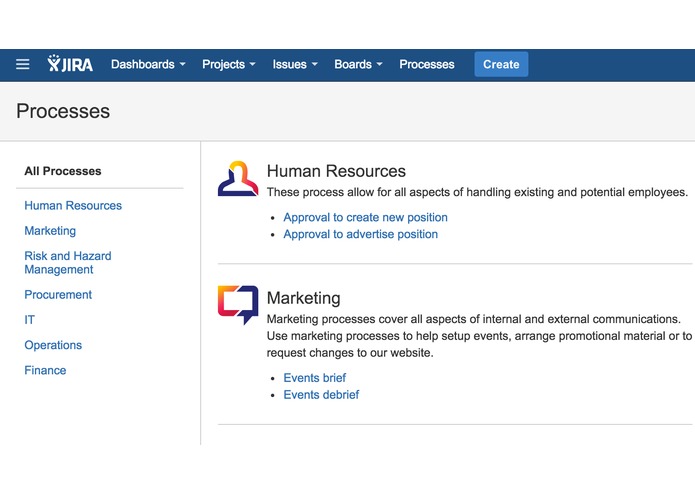Select the IT sidebar link
This screenshot has height=494, width=695.
click(29, 320)
